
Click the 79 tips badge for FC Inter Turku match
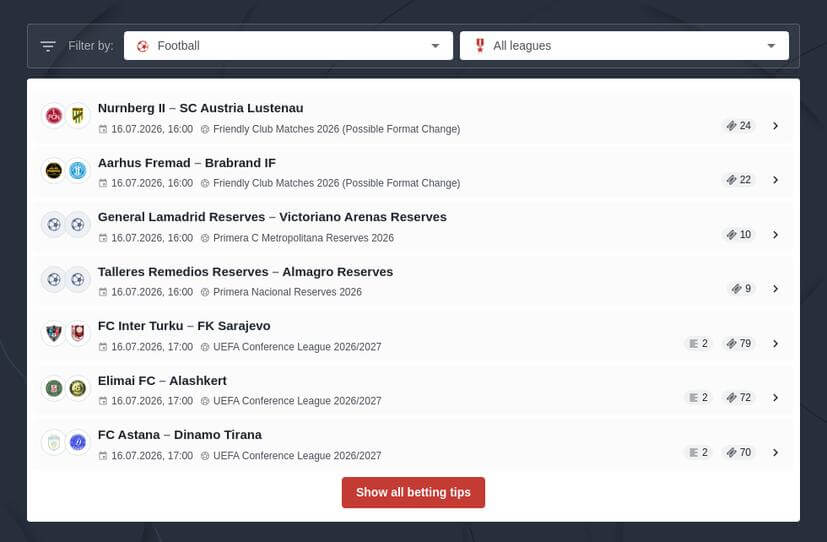pyautogui.click(x=738, y=344)
